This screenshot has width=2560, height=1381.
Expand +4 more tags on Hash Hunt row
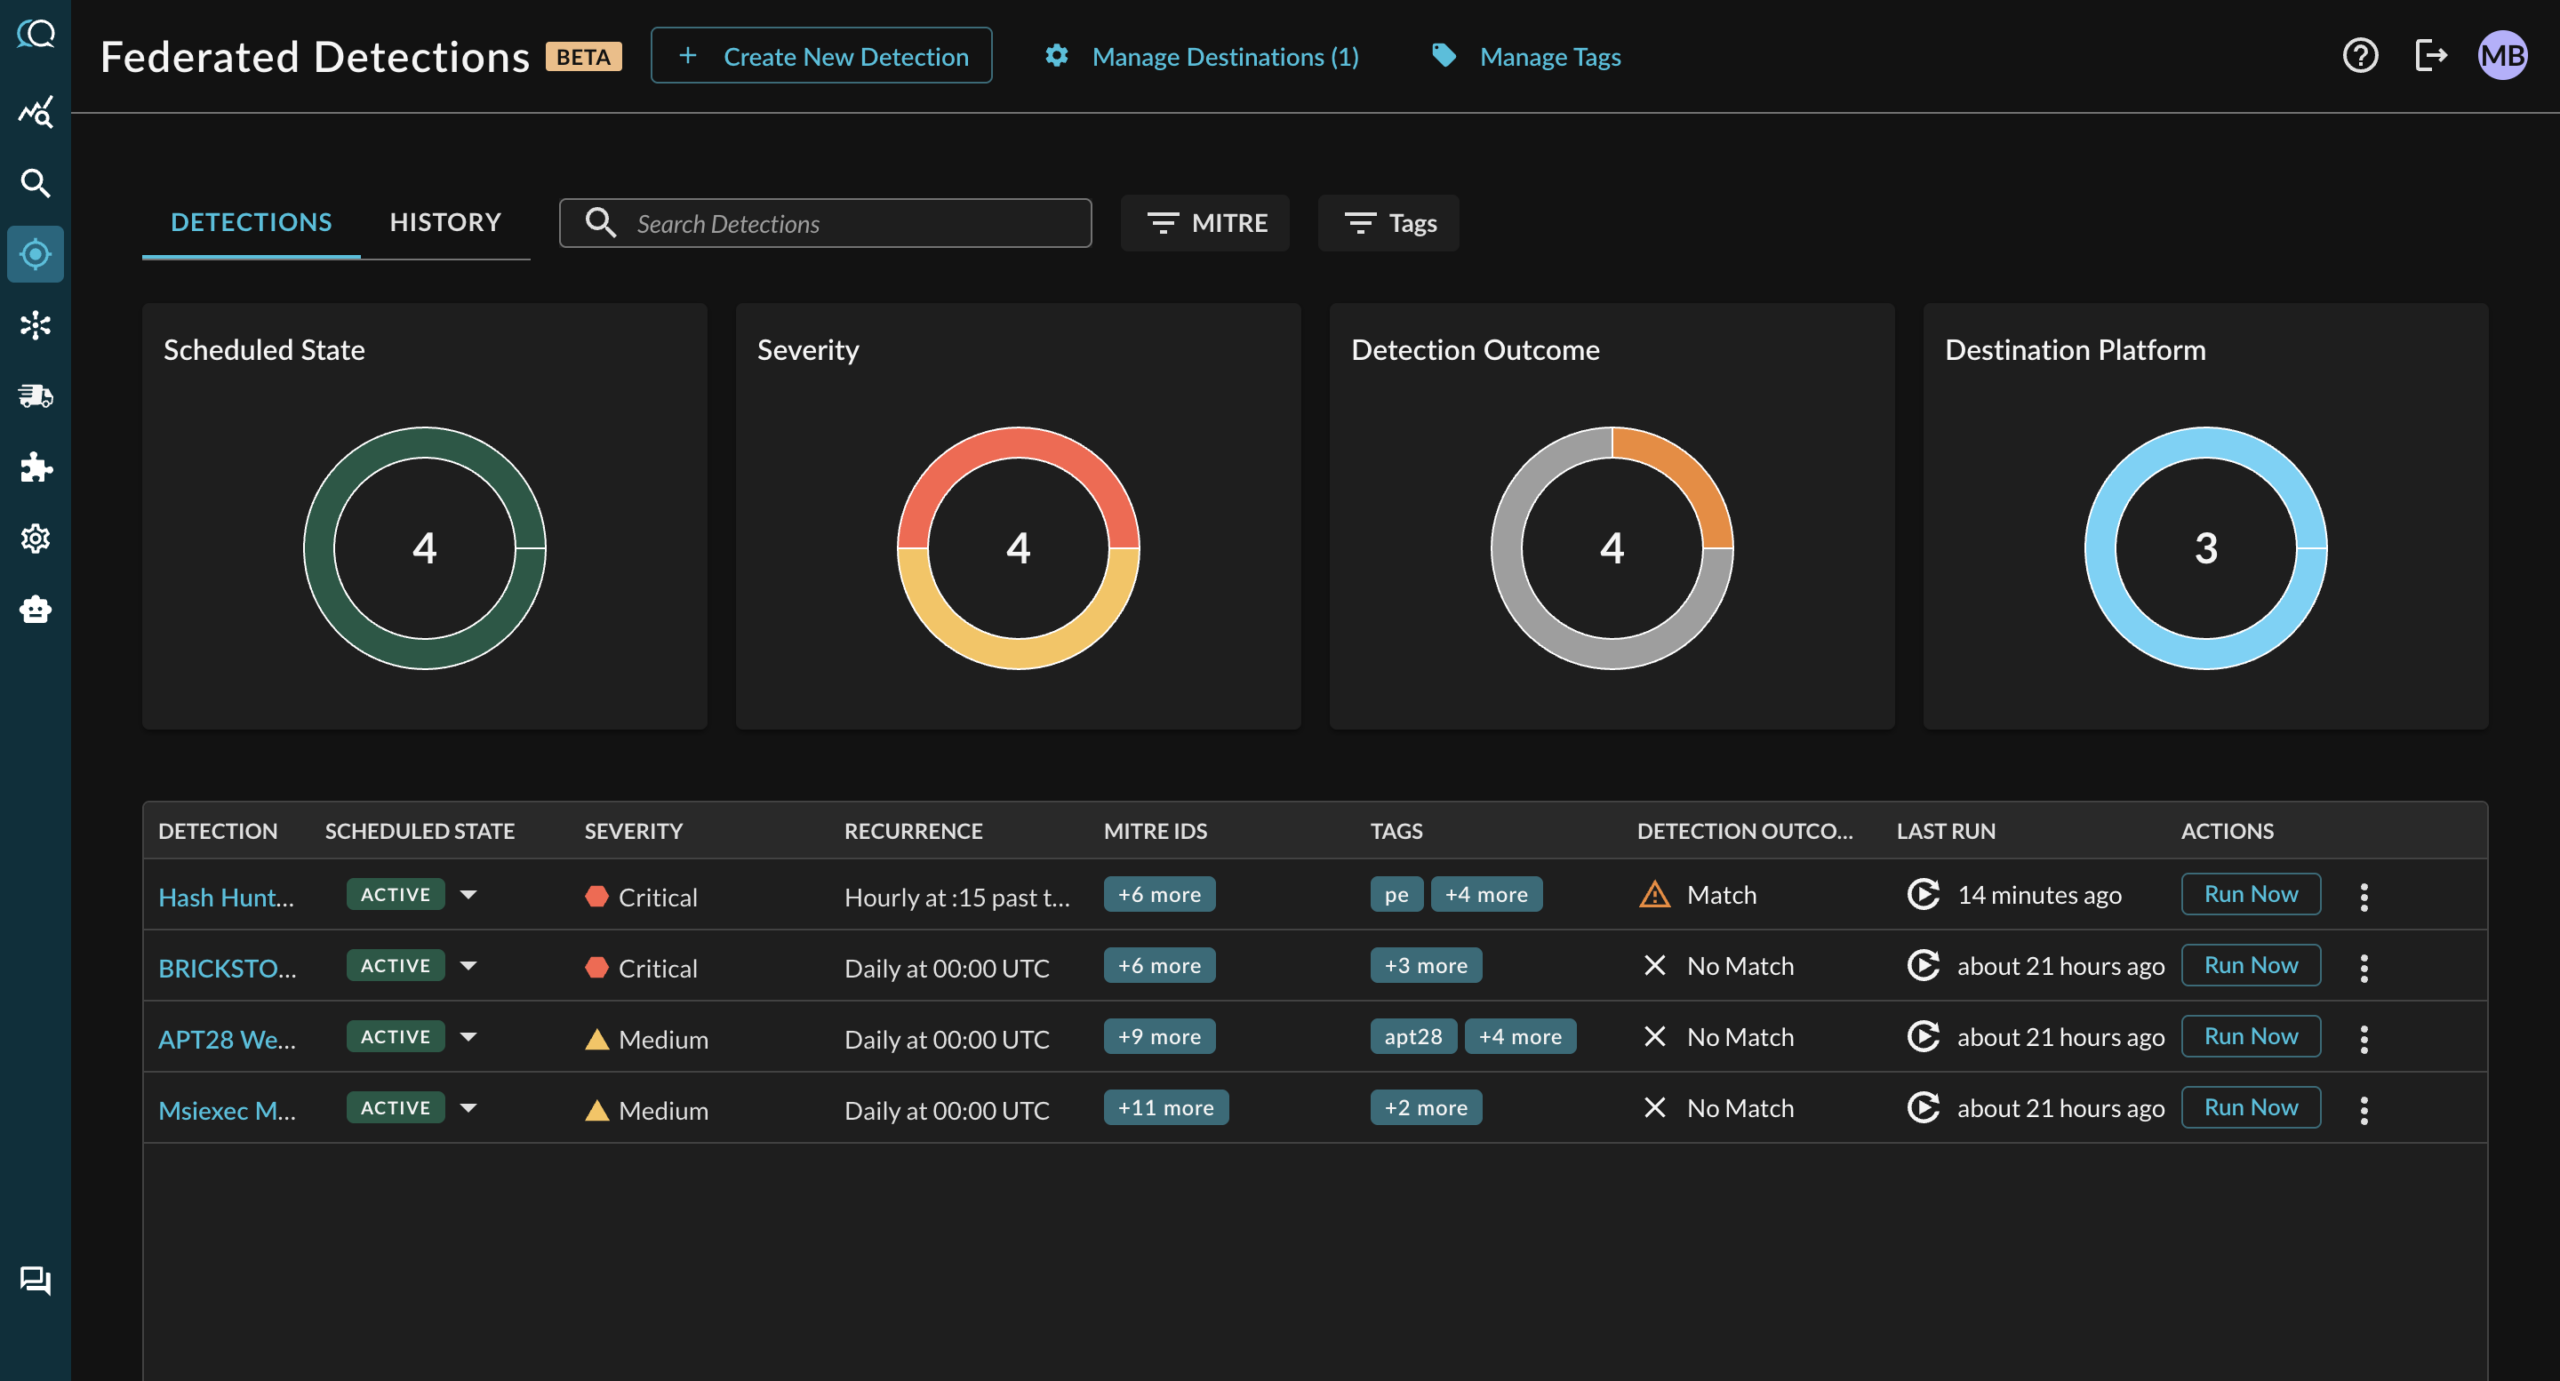click(1487, 894)
